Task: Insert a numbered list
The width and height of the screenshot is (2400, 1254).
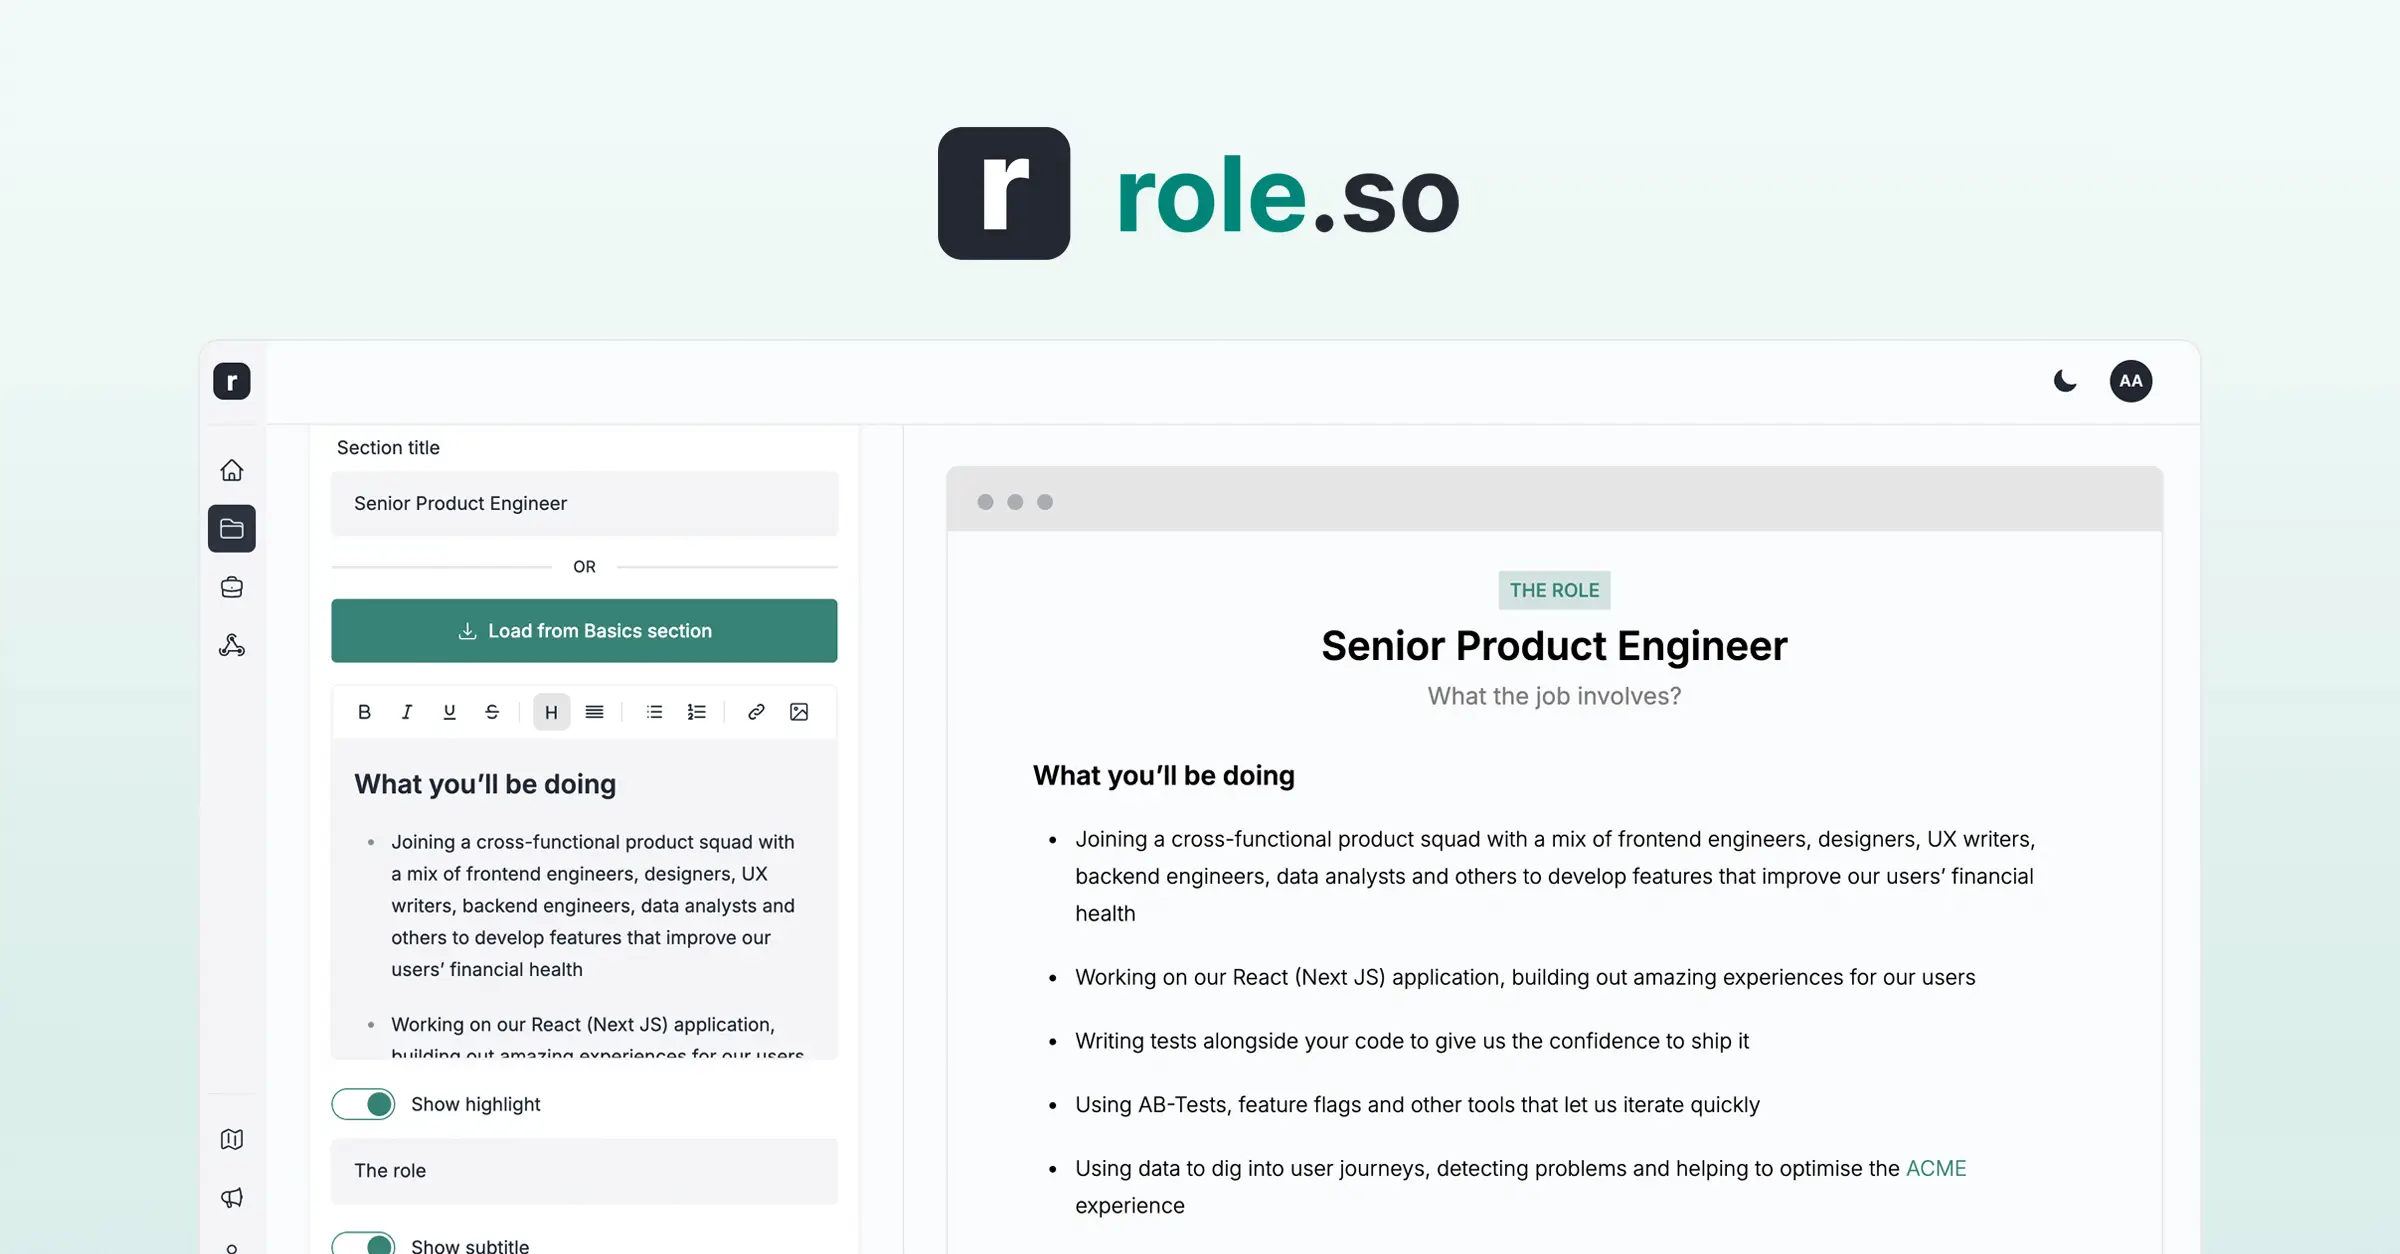Action: [x=697, y=712]
